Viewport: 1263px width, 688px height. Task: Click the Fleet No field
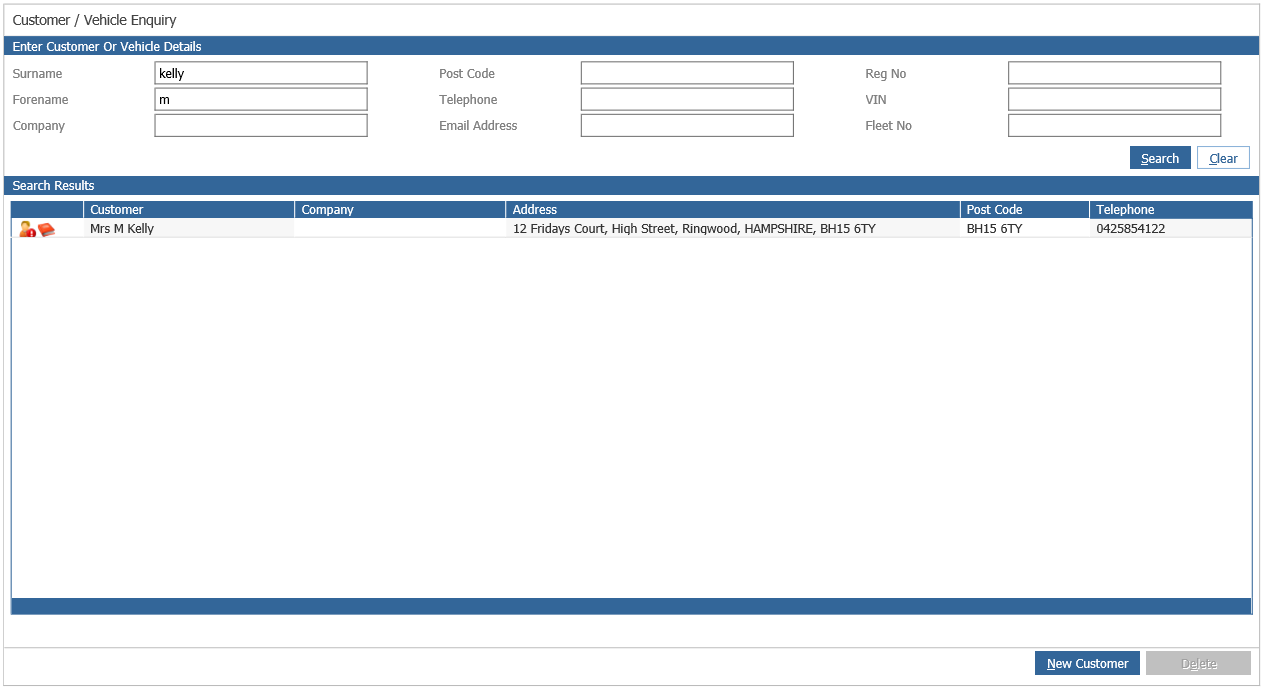tap(1114, 124)
